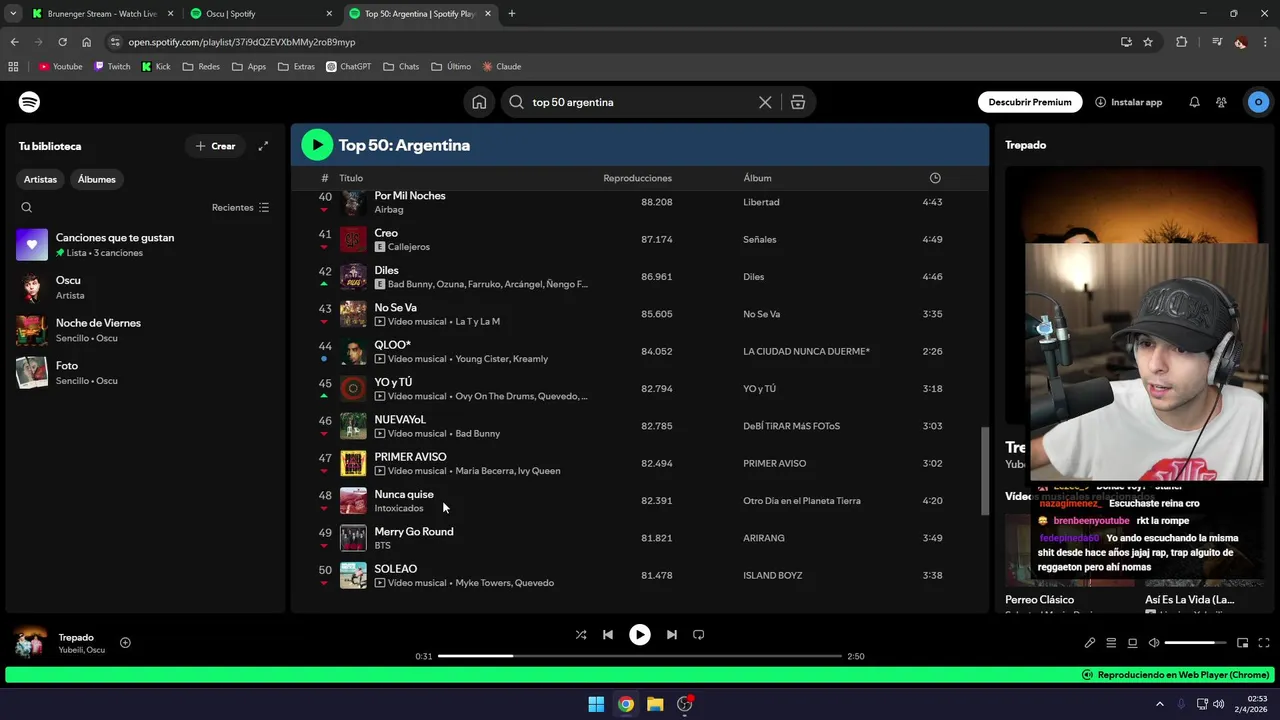Click YO y TÚ album cover thumbnail

click(353, 389)
